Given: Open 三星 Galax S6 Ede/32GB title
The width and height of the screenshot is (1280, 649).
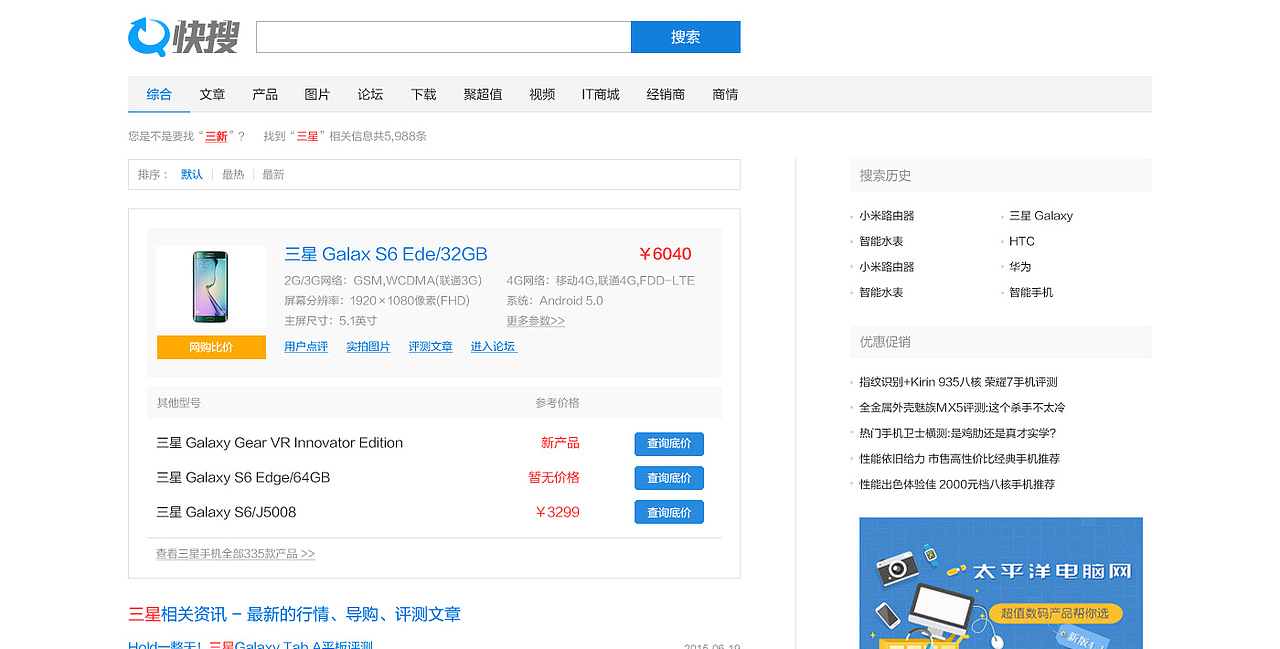Looking at the screenshot, I should (x=386, y=254).
